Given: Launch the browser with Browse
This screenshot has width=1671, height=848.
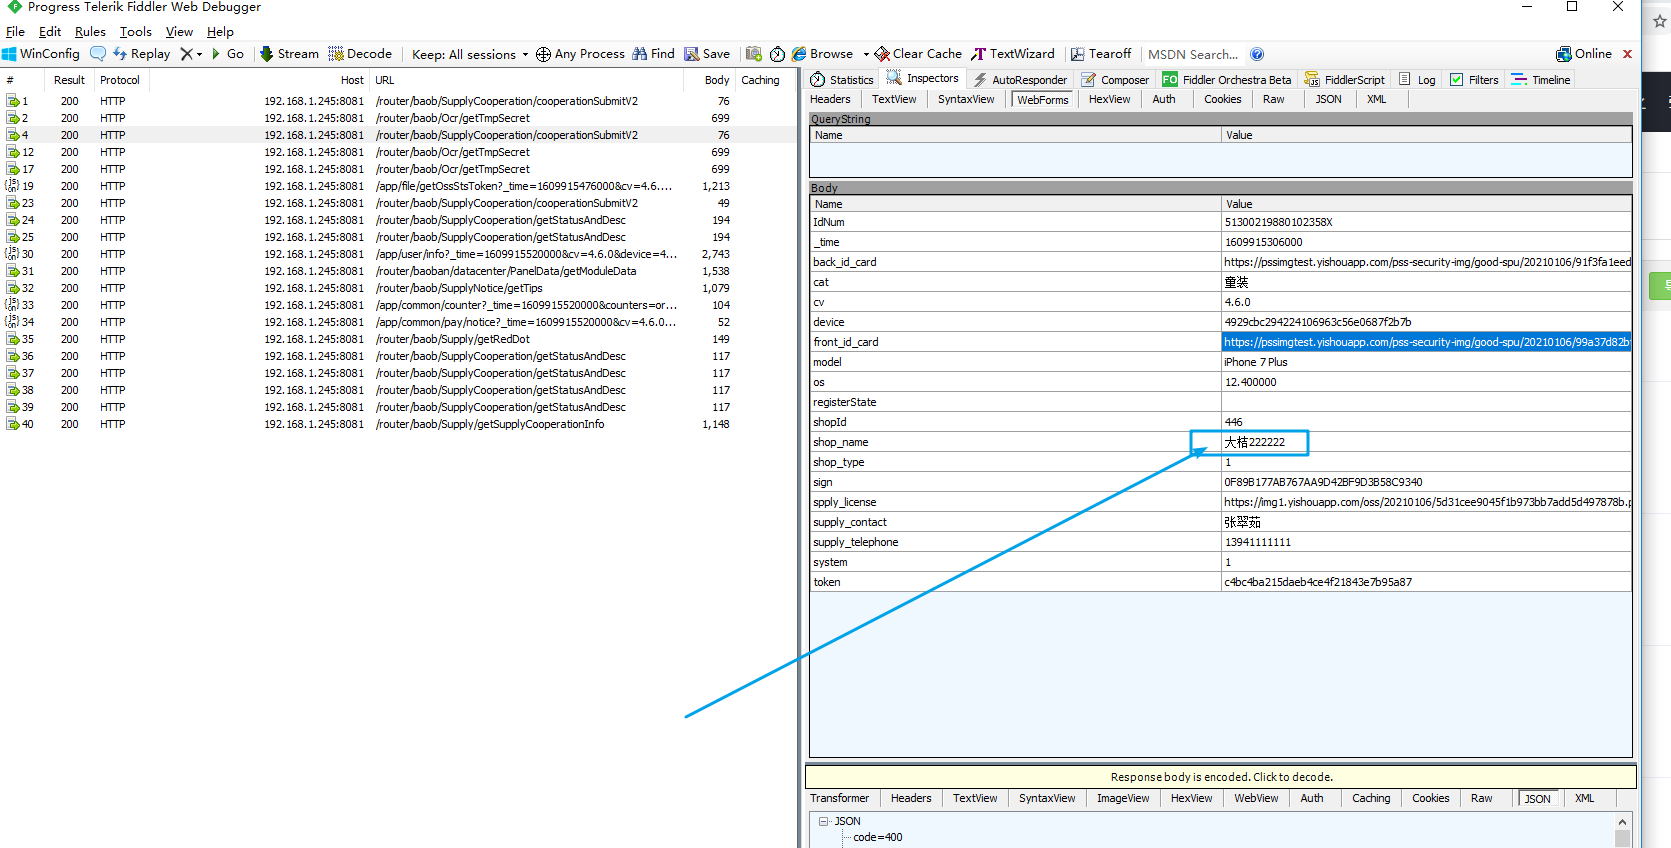Looking at the screenshot, I should tap(822, 54).
